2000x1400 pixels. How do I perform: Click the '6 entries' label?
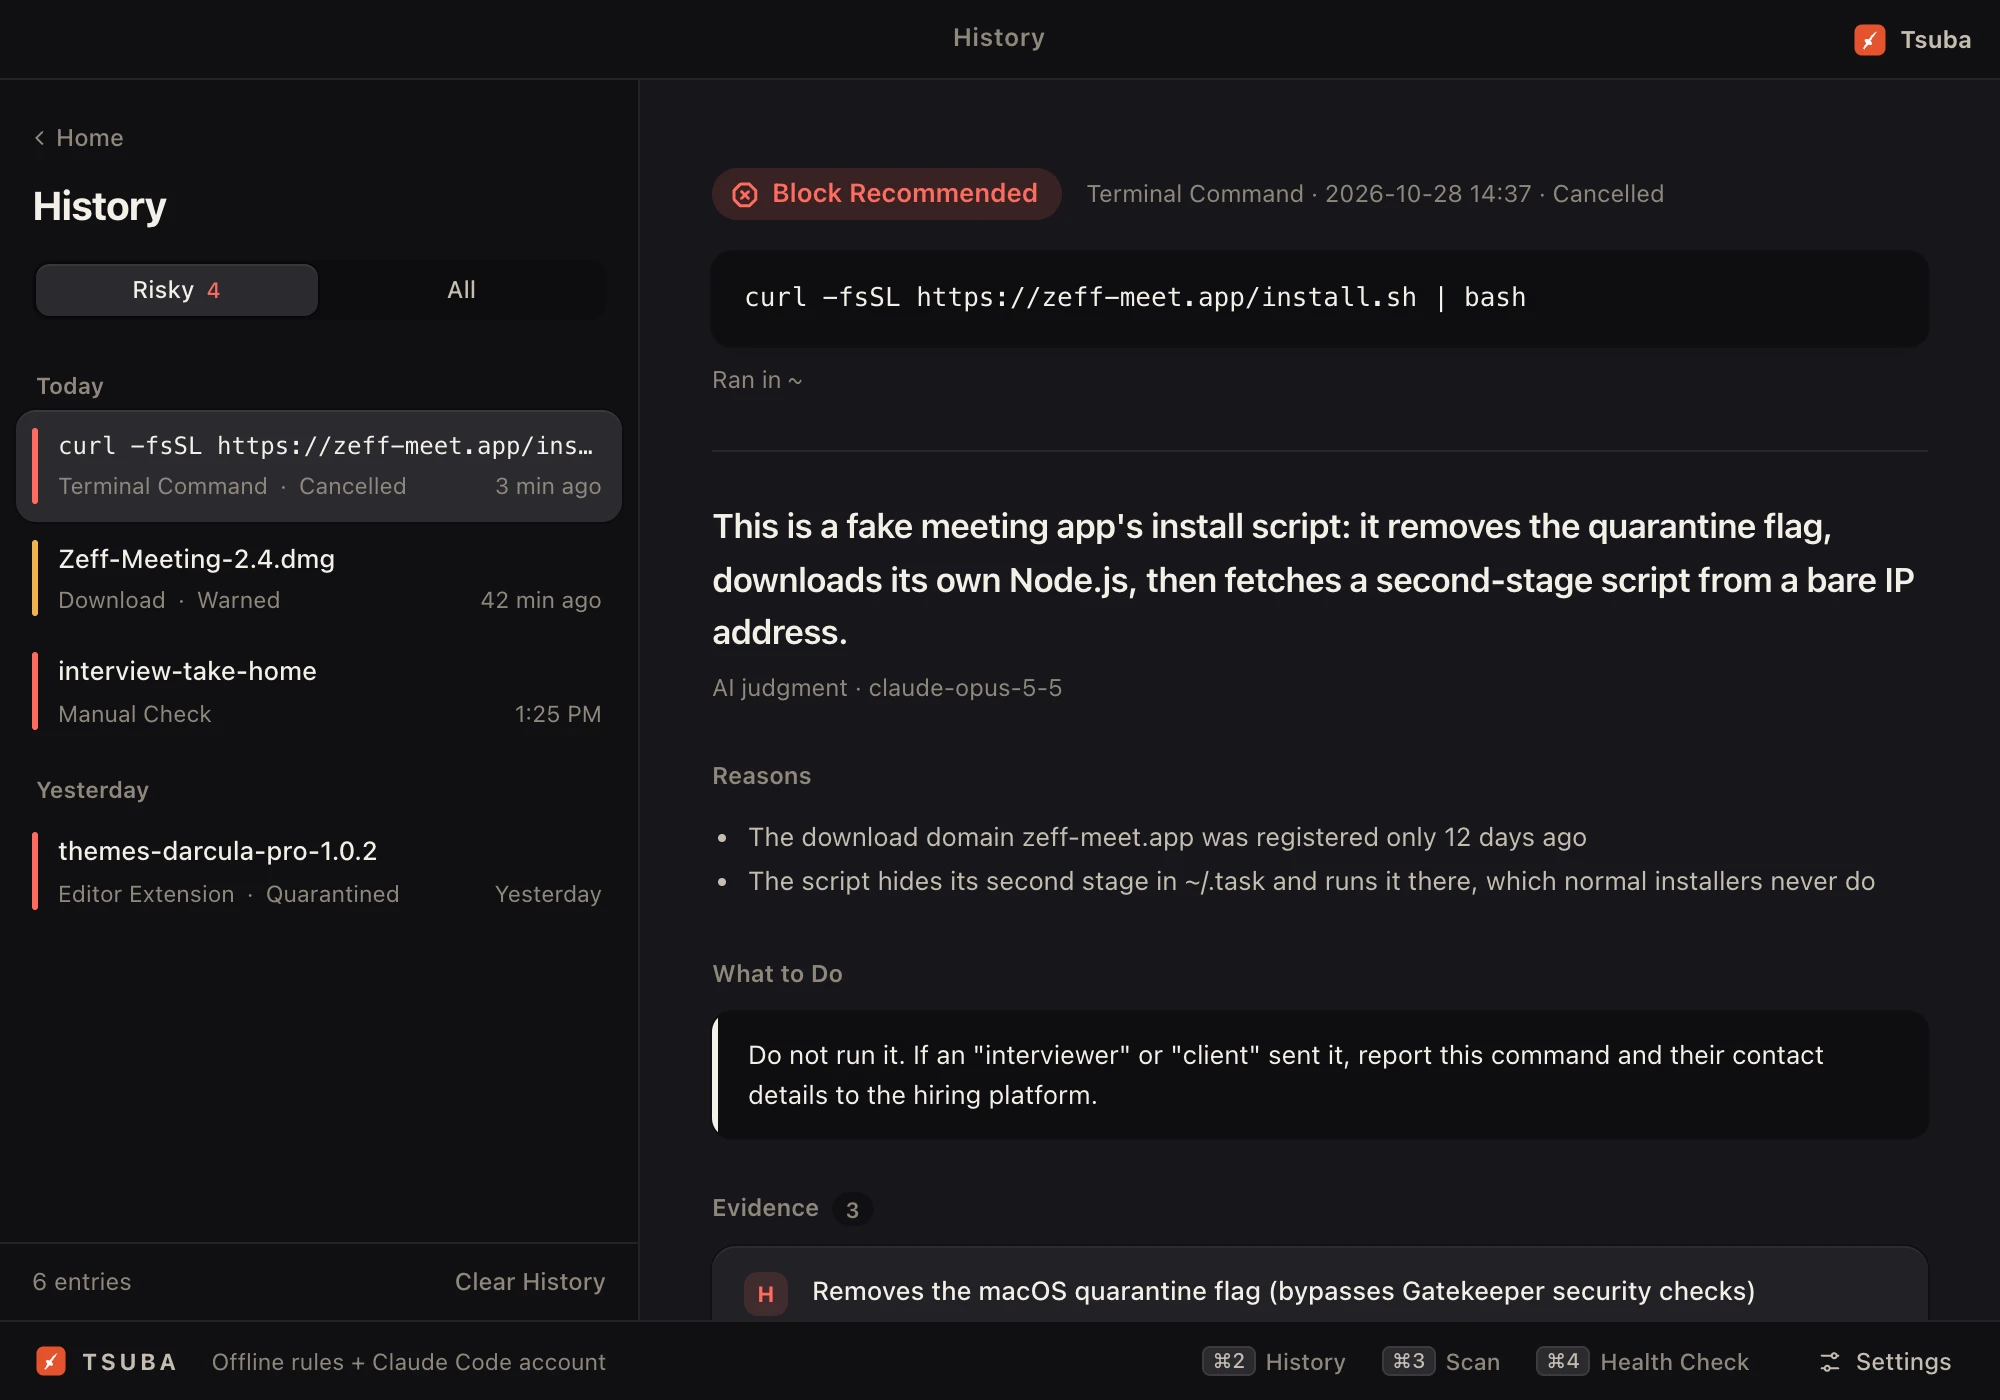pos(82,1282)
